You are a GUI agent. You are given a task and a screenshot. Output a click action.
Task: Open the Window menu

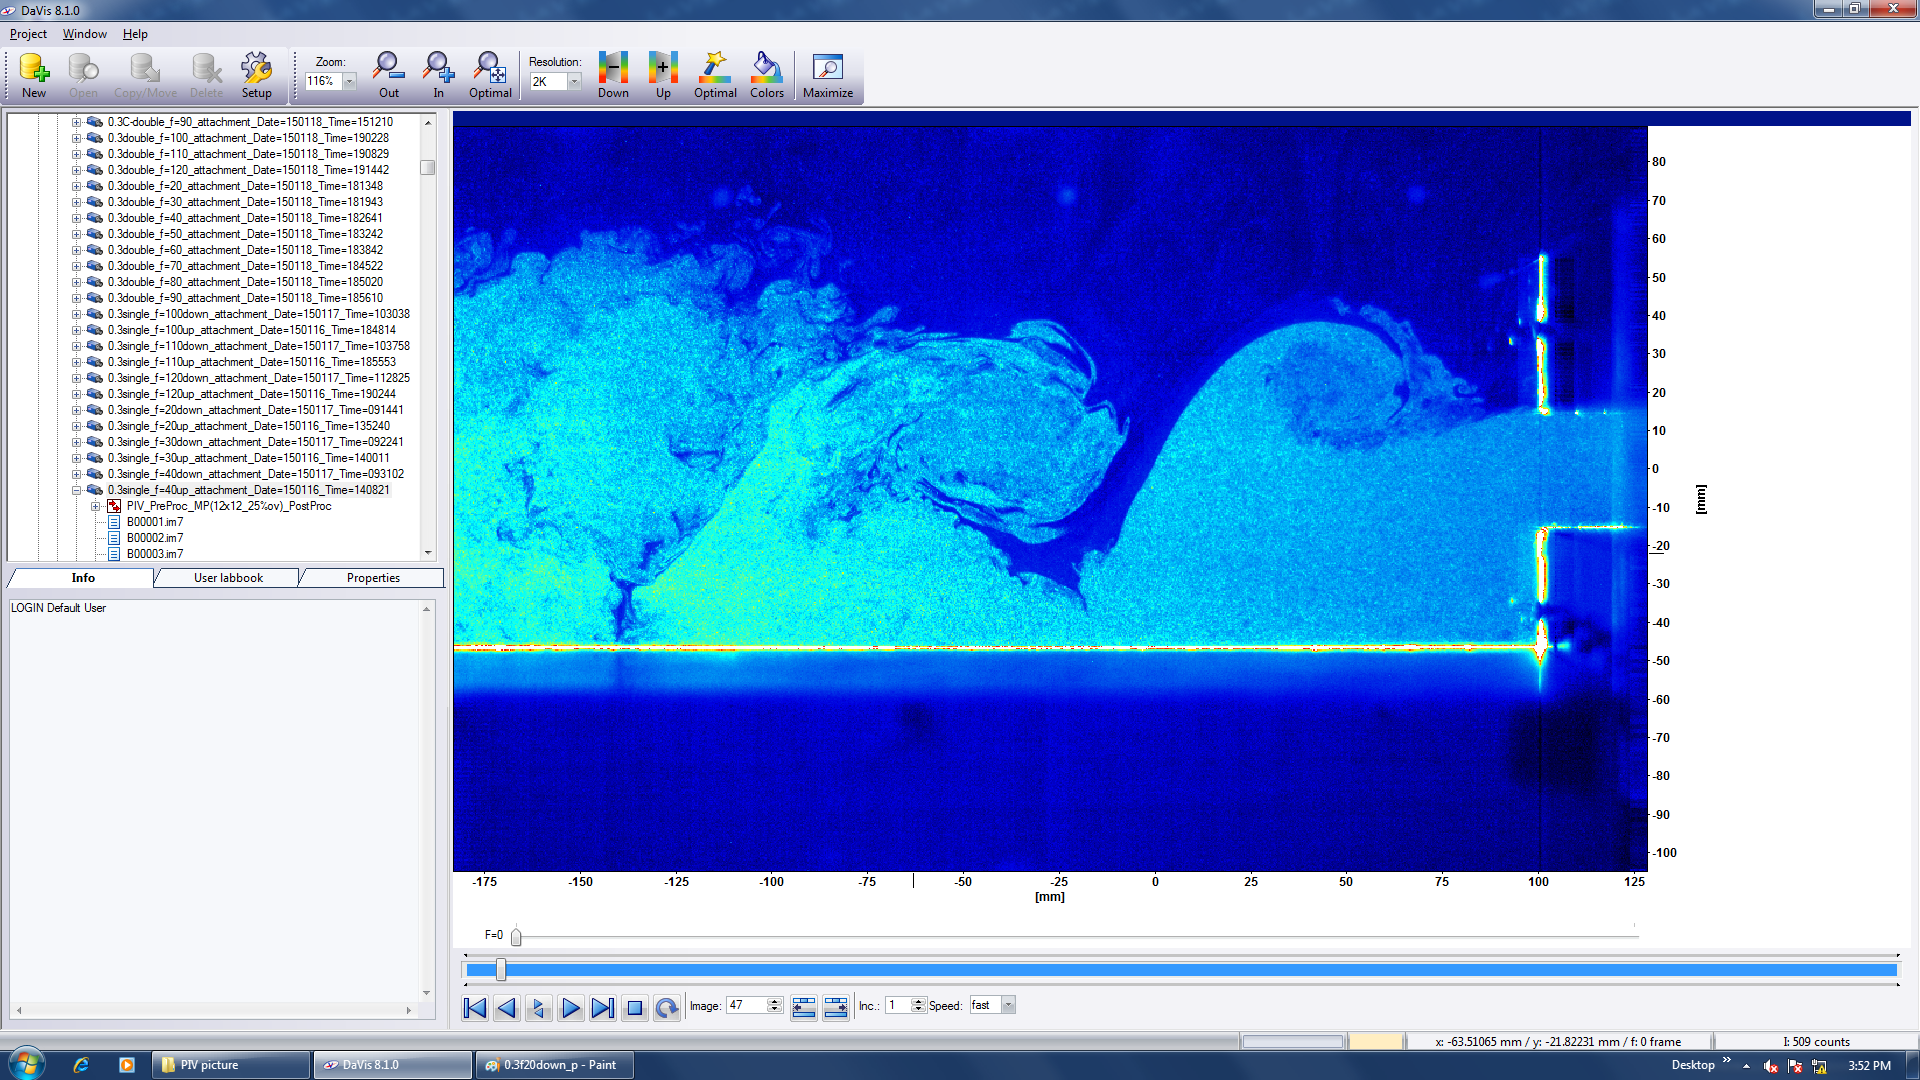point(84,34)
